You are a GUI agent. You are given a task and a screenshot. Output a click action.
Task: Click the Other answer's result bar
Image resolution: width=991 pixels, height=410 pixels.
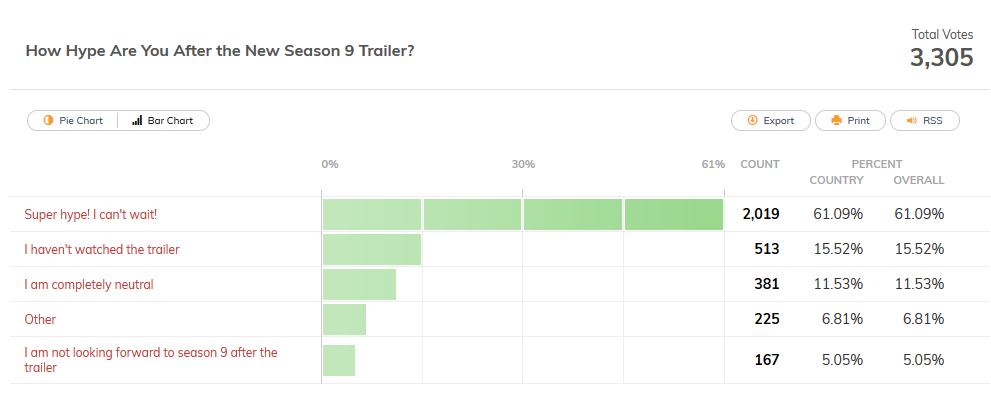click(344, 319)
